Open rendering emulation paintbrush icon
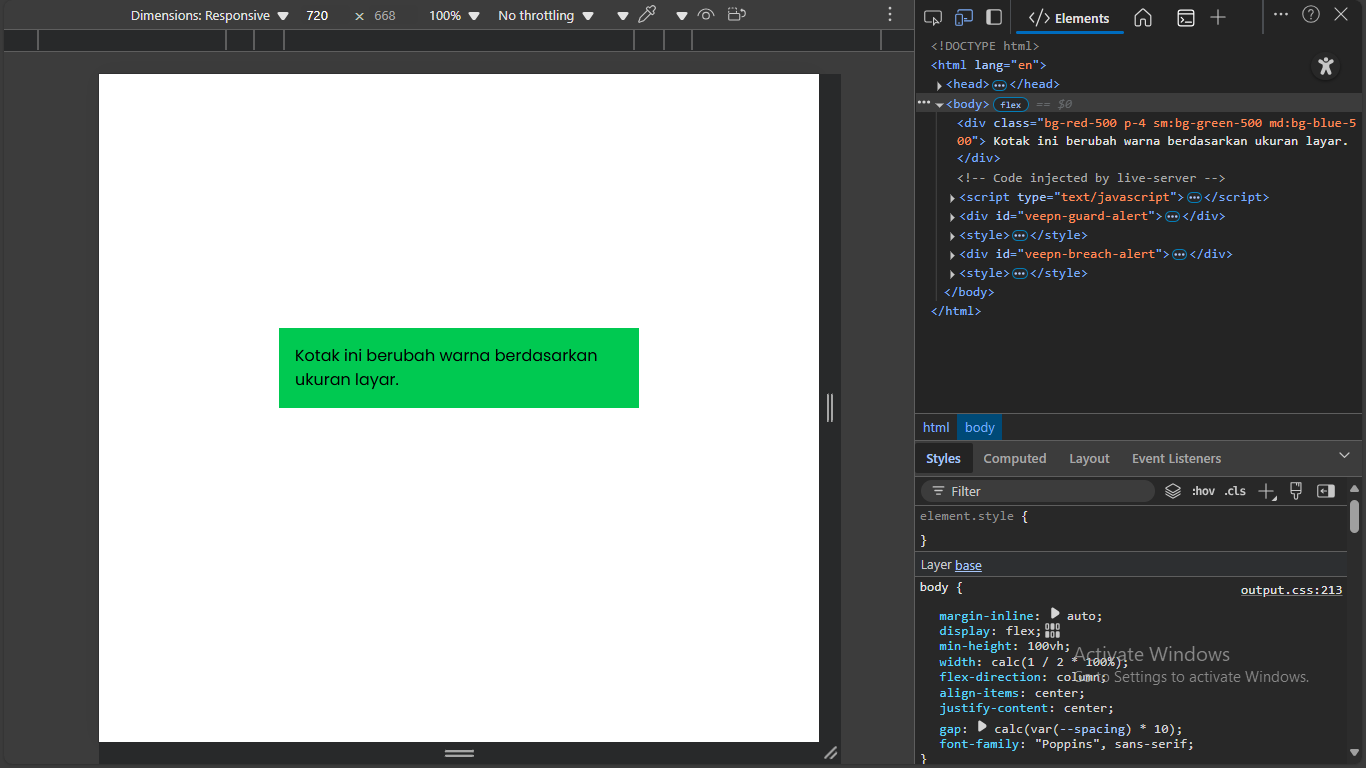 coord(1296,491)
